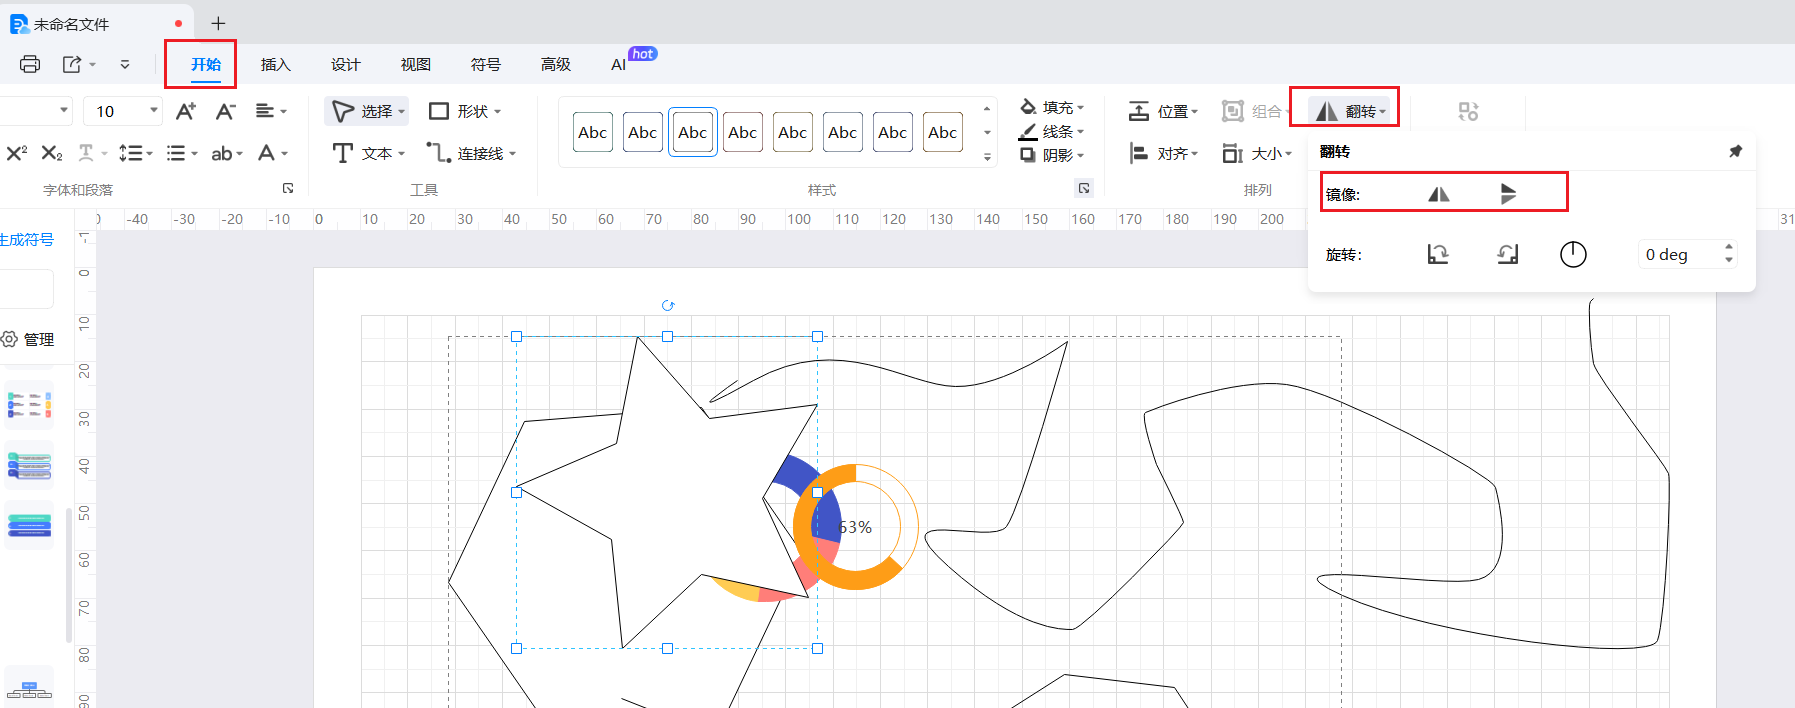The height and width of the screenshot is (708, 1795).
Task: Select the 选择 selection tool button
Action: click(367, 111)
